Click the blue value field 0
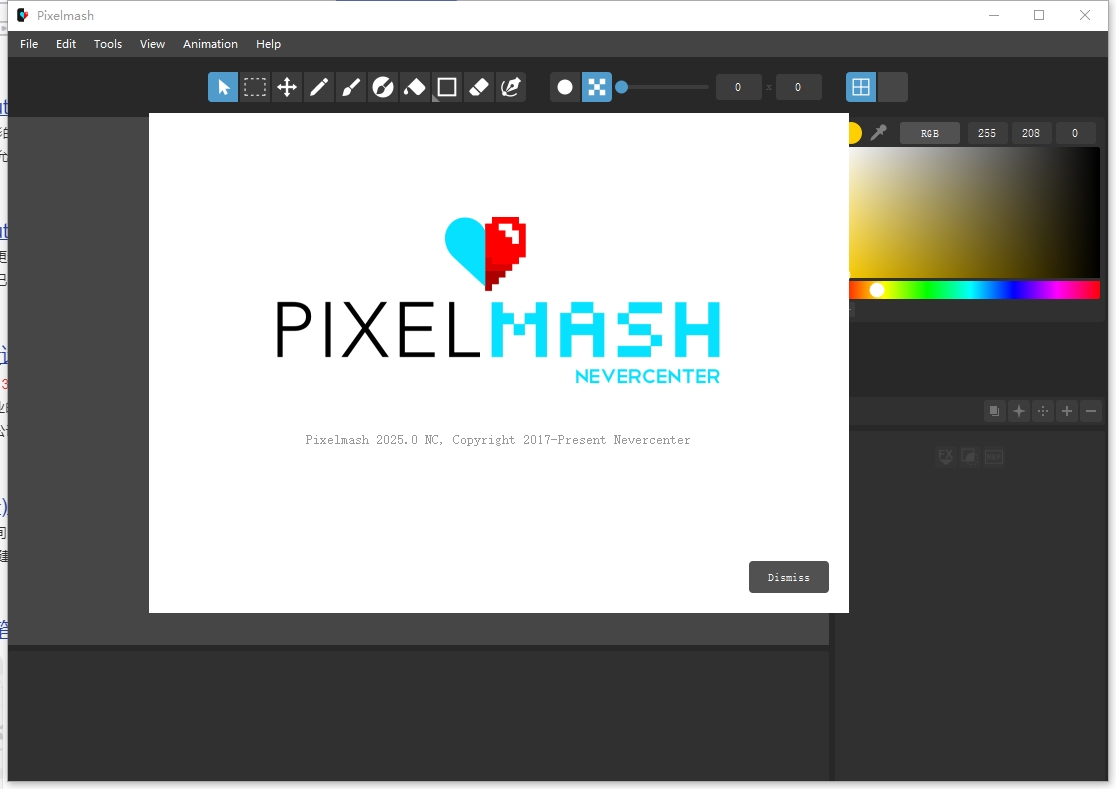Screen dimensions: 1116x789 pyautogui.click(x=1075, y=133)
